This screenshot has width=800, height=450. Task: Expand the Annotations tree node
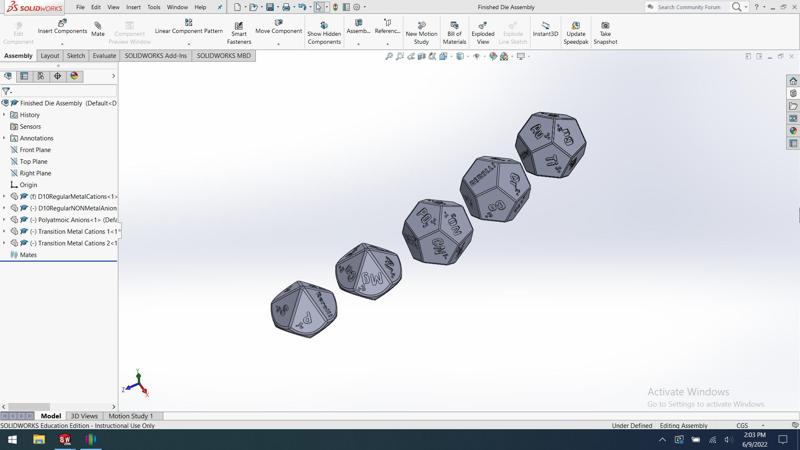coord(4,138)
